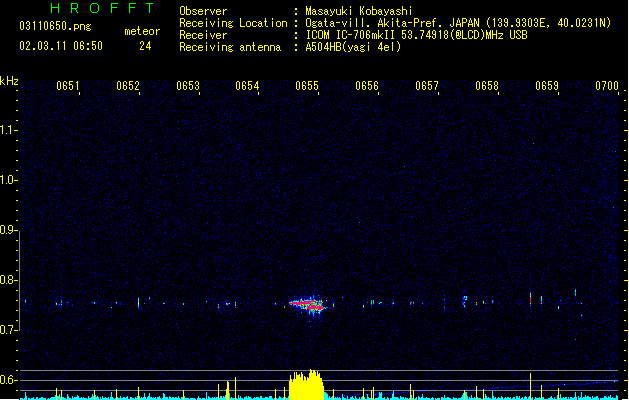The height and width of the screenshot is (400, 629).
Task: Click the 0656 time marker
Action: pos(367,86)
